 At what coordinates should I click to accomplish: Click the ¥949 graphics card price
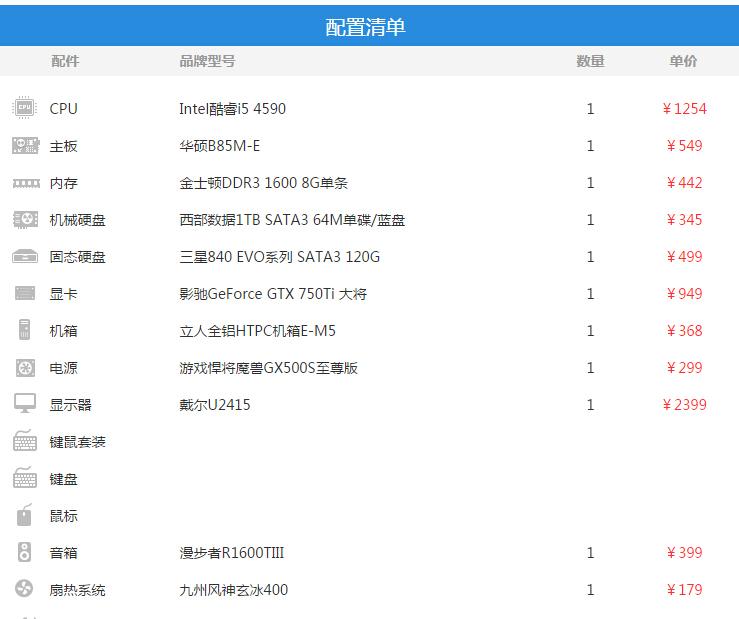tap(684, 294)
